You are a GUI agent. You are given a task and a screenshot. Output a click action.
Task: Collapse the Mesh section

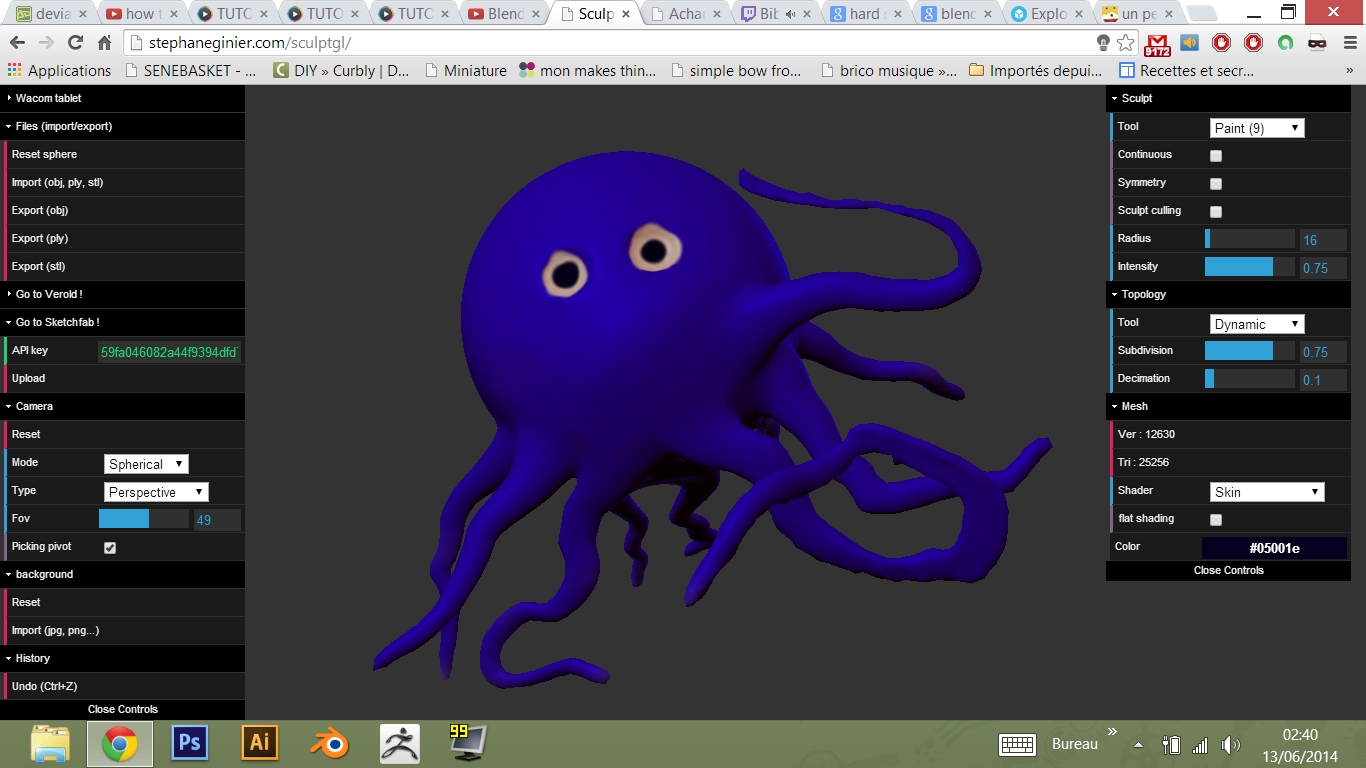pyautogui.click(x=1228, y=406)
